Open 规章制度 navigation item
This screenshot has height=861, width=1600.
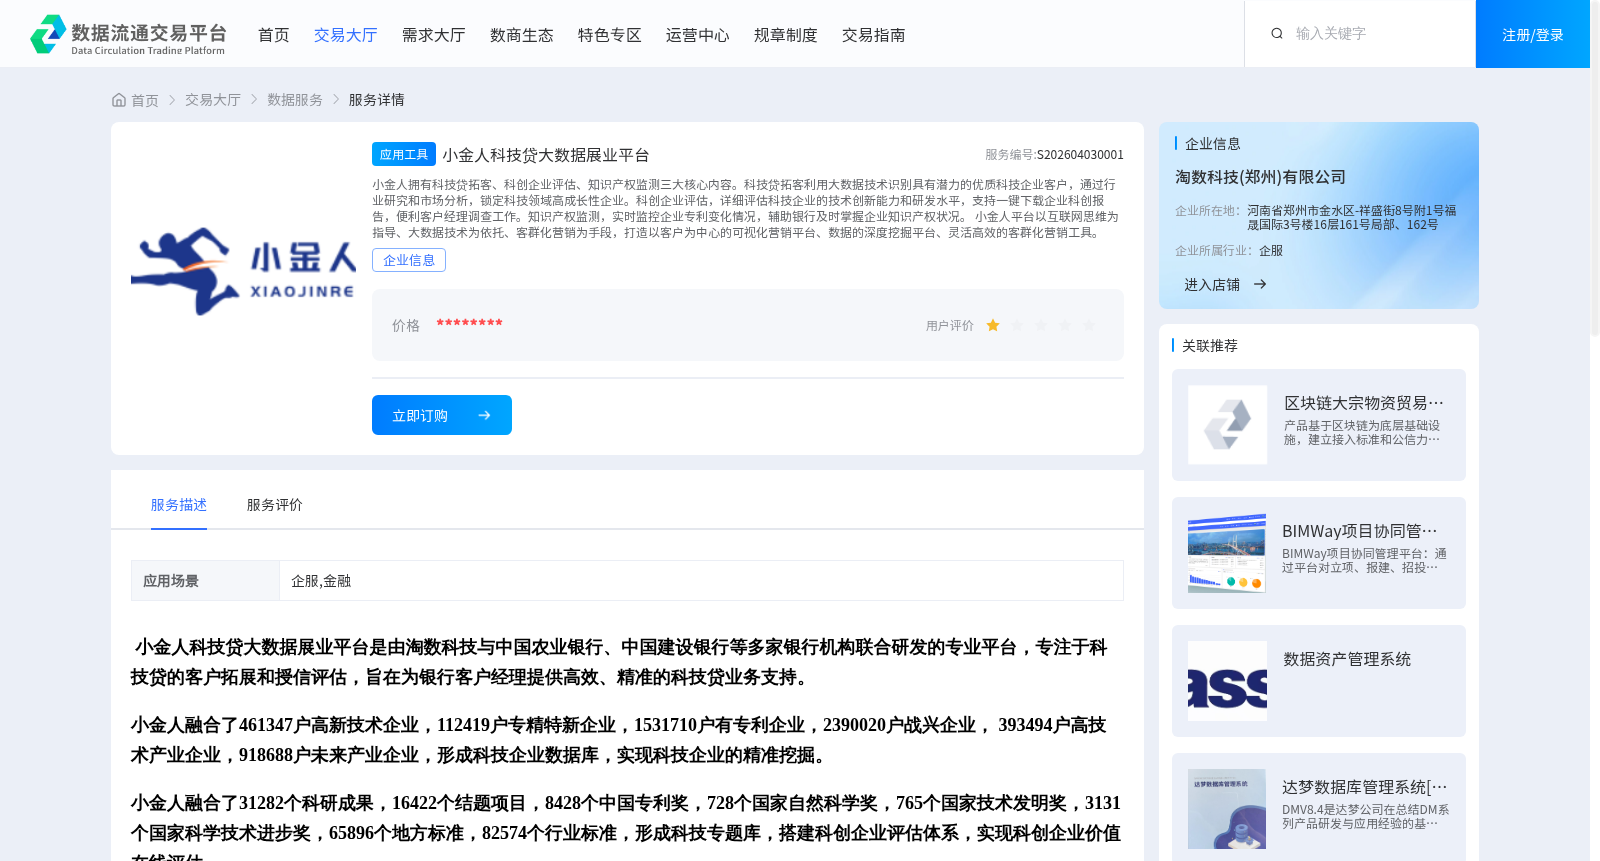(786, 35)
